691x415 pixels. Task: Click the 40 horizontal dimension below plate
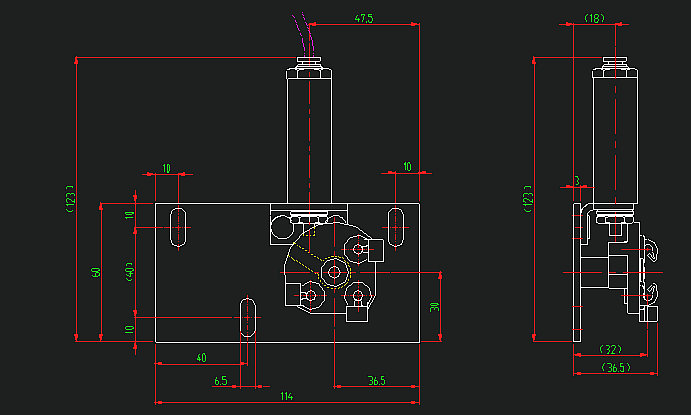(201, 358)
